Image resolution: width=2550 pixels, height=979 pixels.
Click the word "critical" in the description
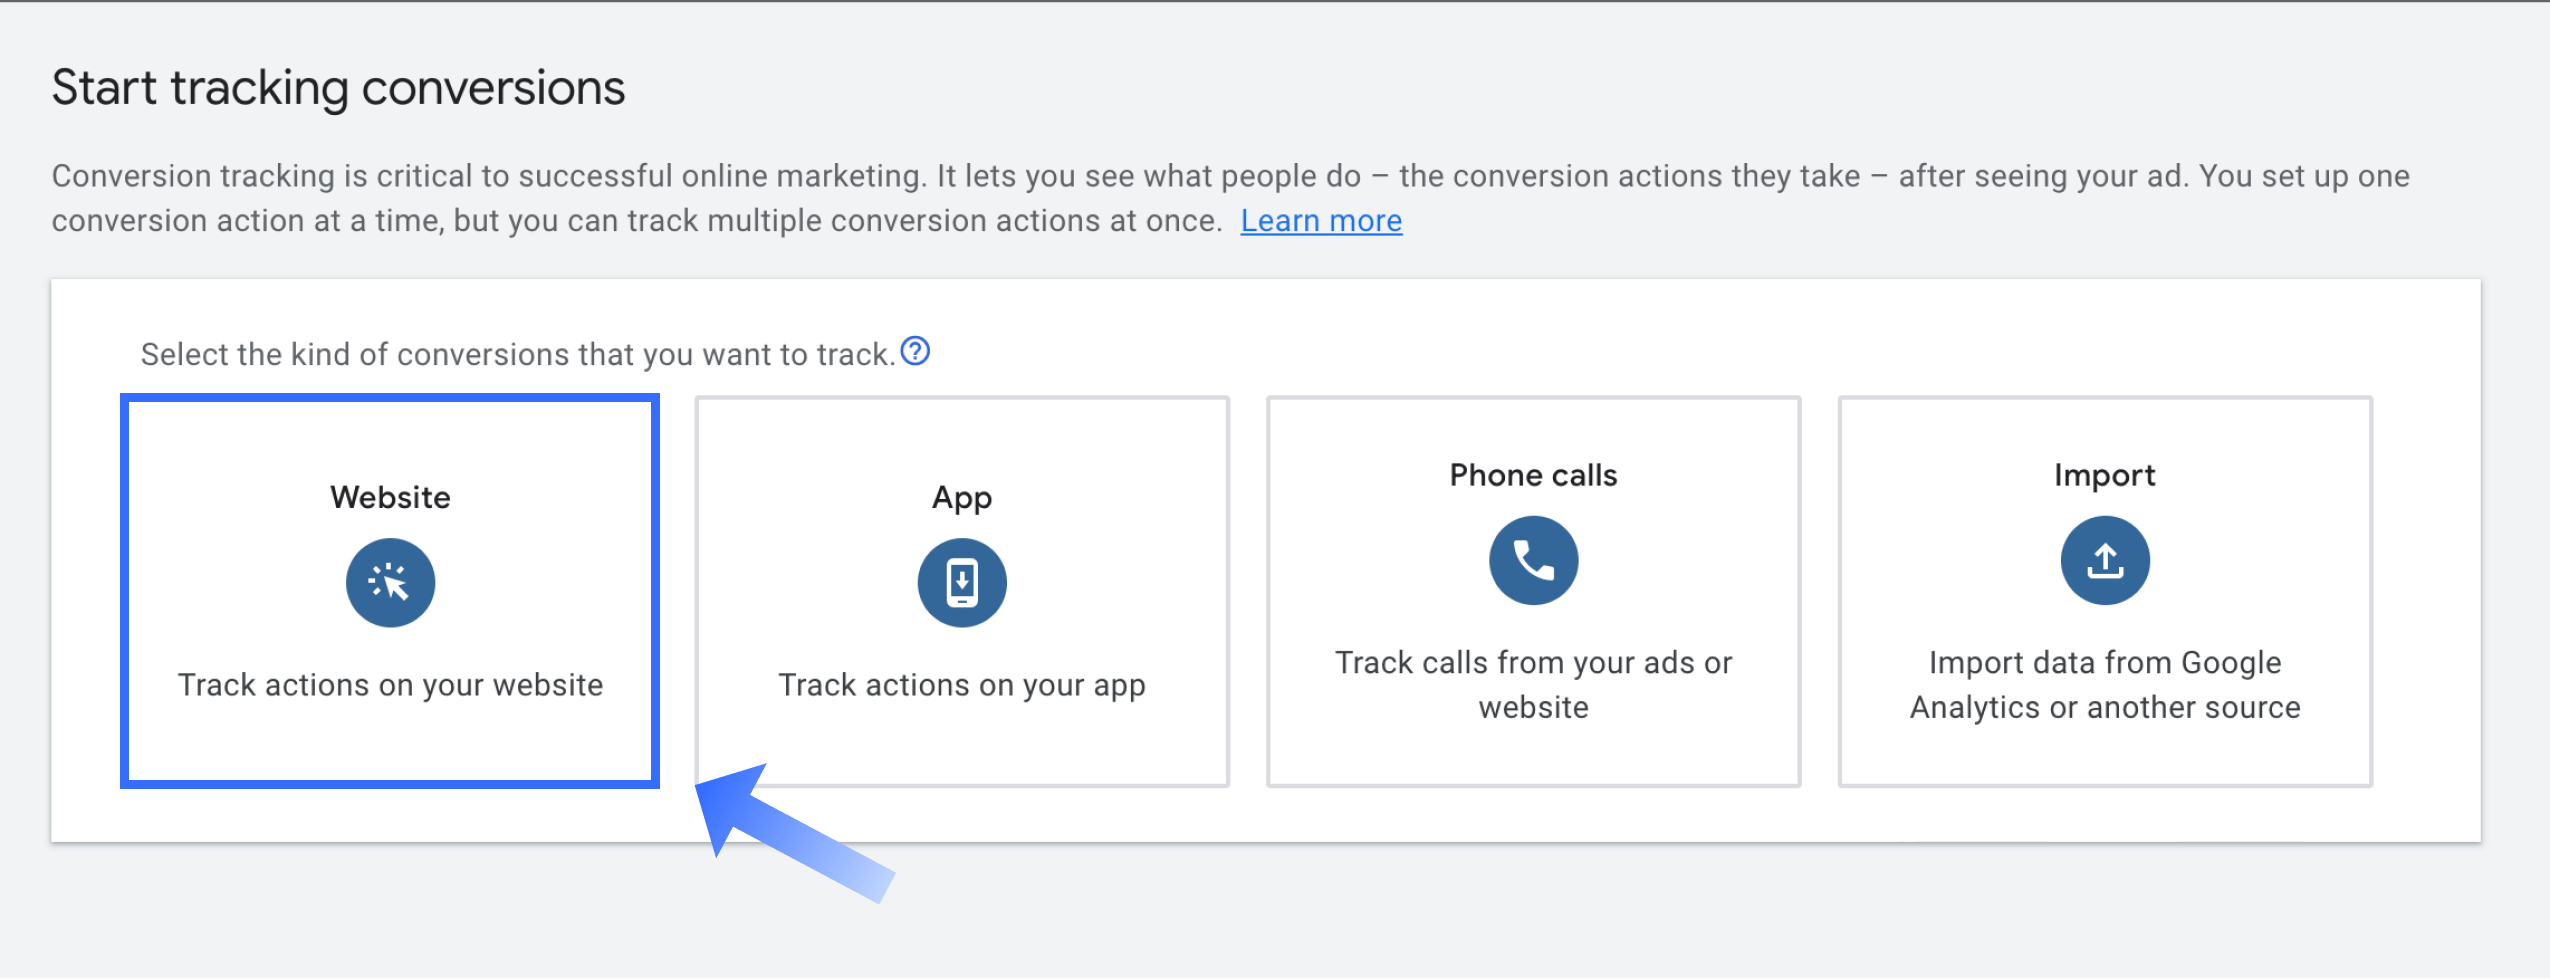pos(424,176)
